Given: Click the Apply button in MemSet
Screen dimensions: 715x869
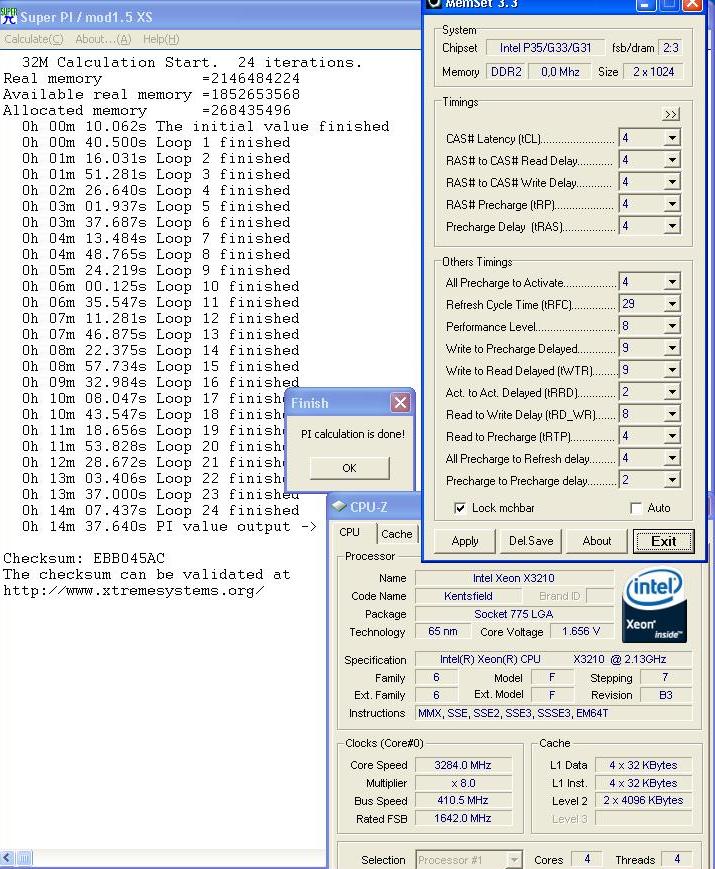Looking at the screenshot, I should pos(464,541).
